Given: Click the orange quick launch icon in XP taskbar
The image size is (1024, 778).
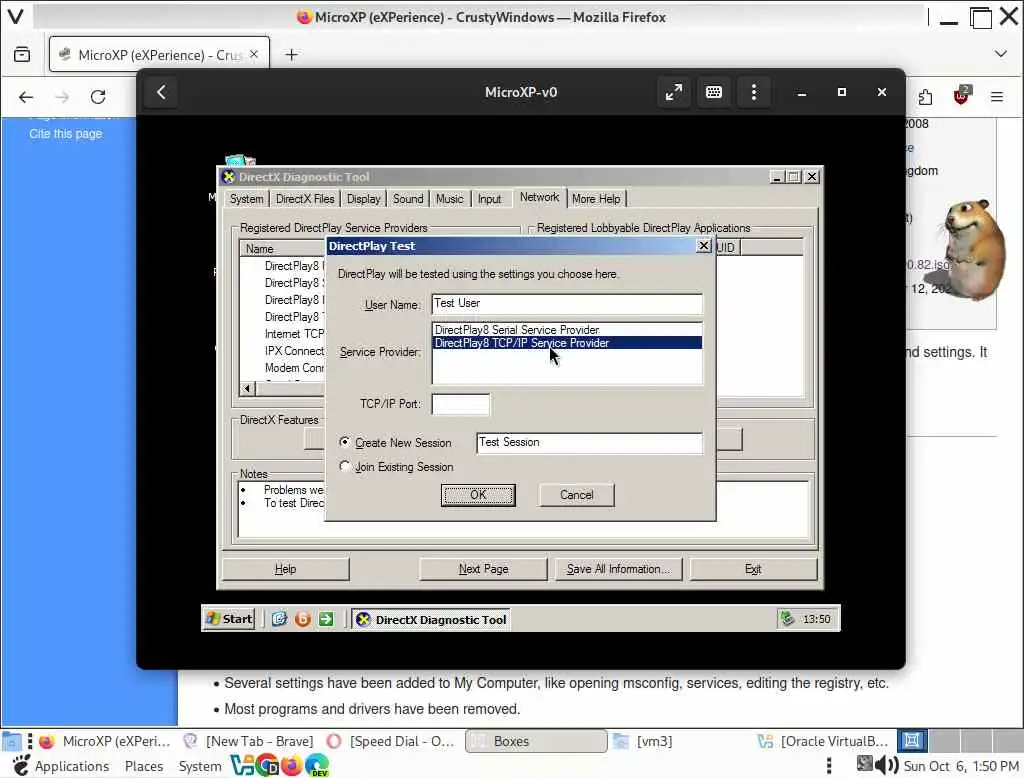Looking at the screenshot, I should point(302,619).
